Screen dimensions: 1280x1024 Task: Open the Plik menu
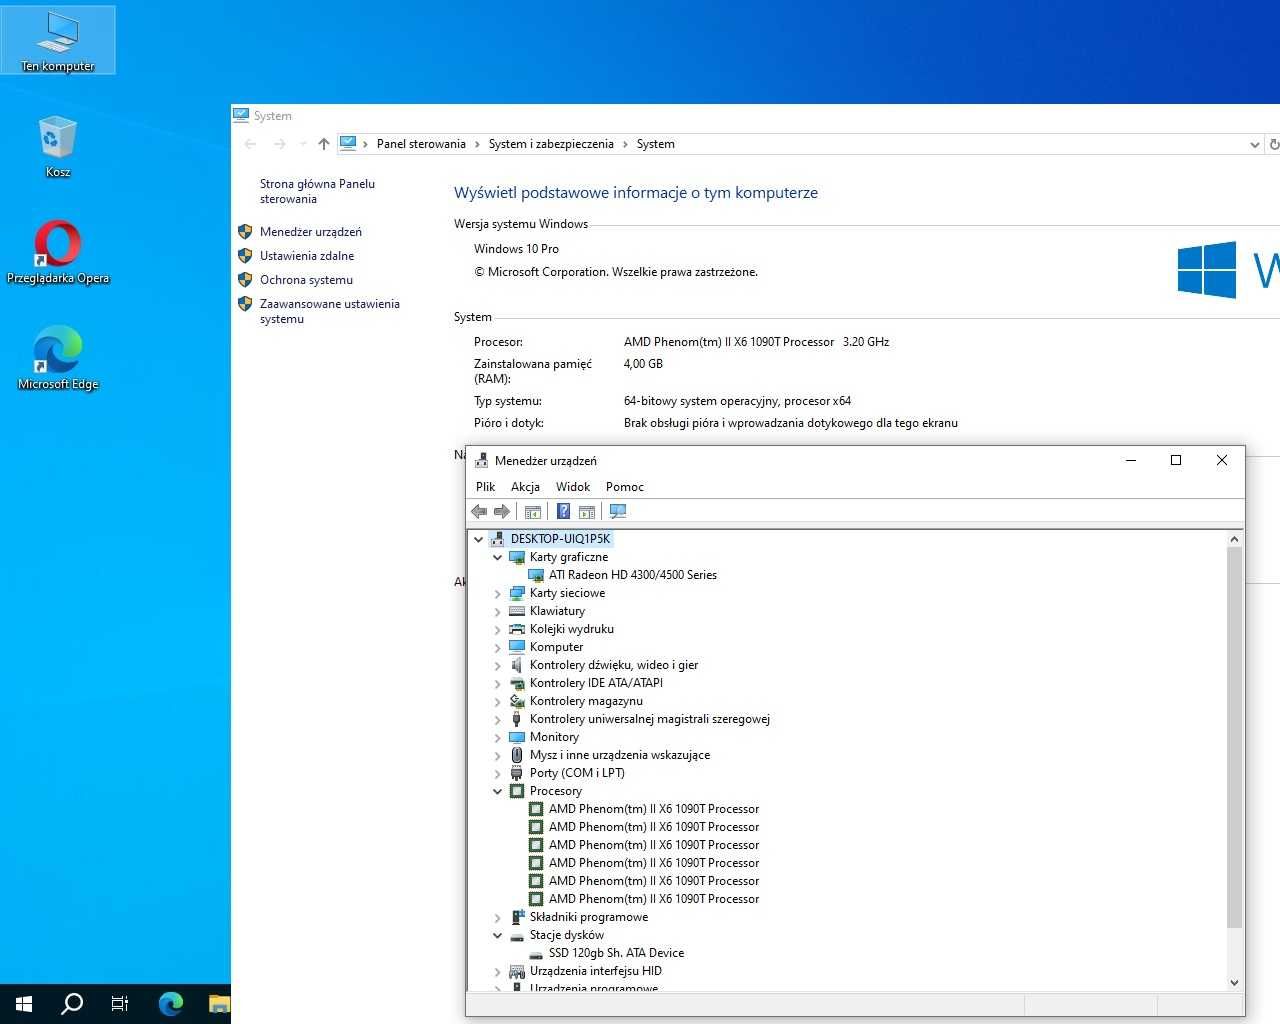point(486,487)
